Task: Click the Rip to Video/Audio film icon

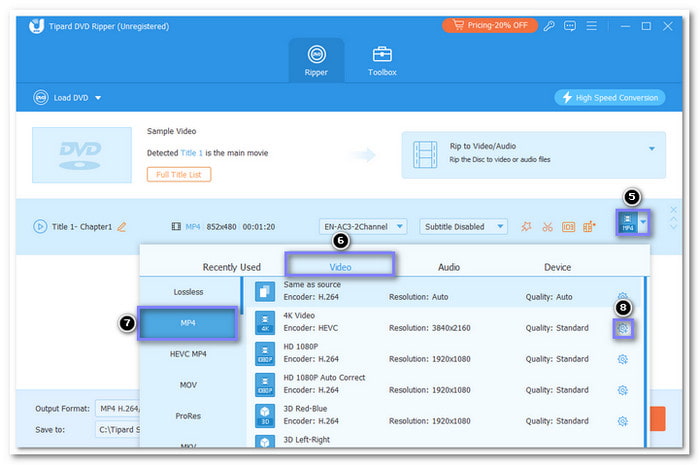Action: [425, 154]
